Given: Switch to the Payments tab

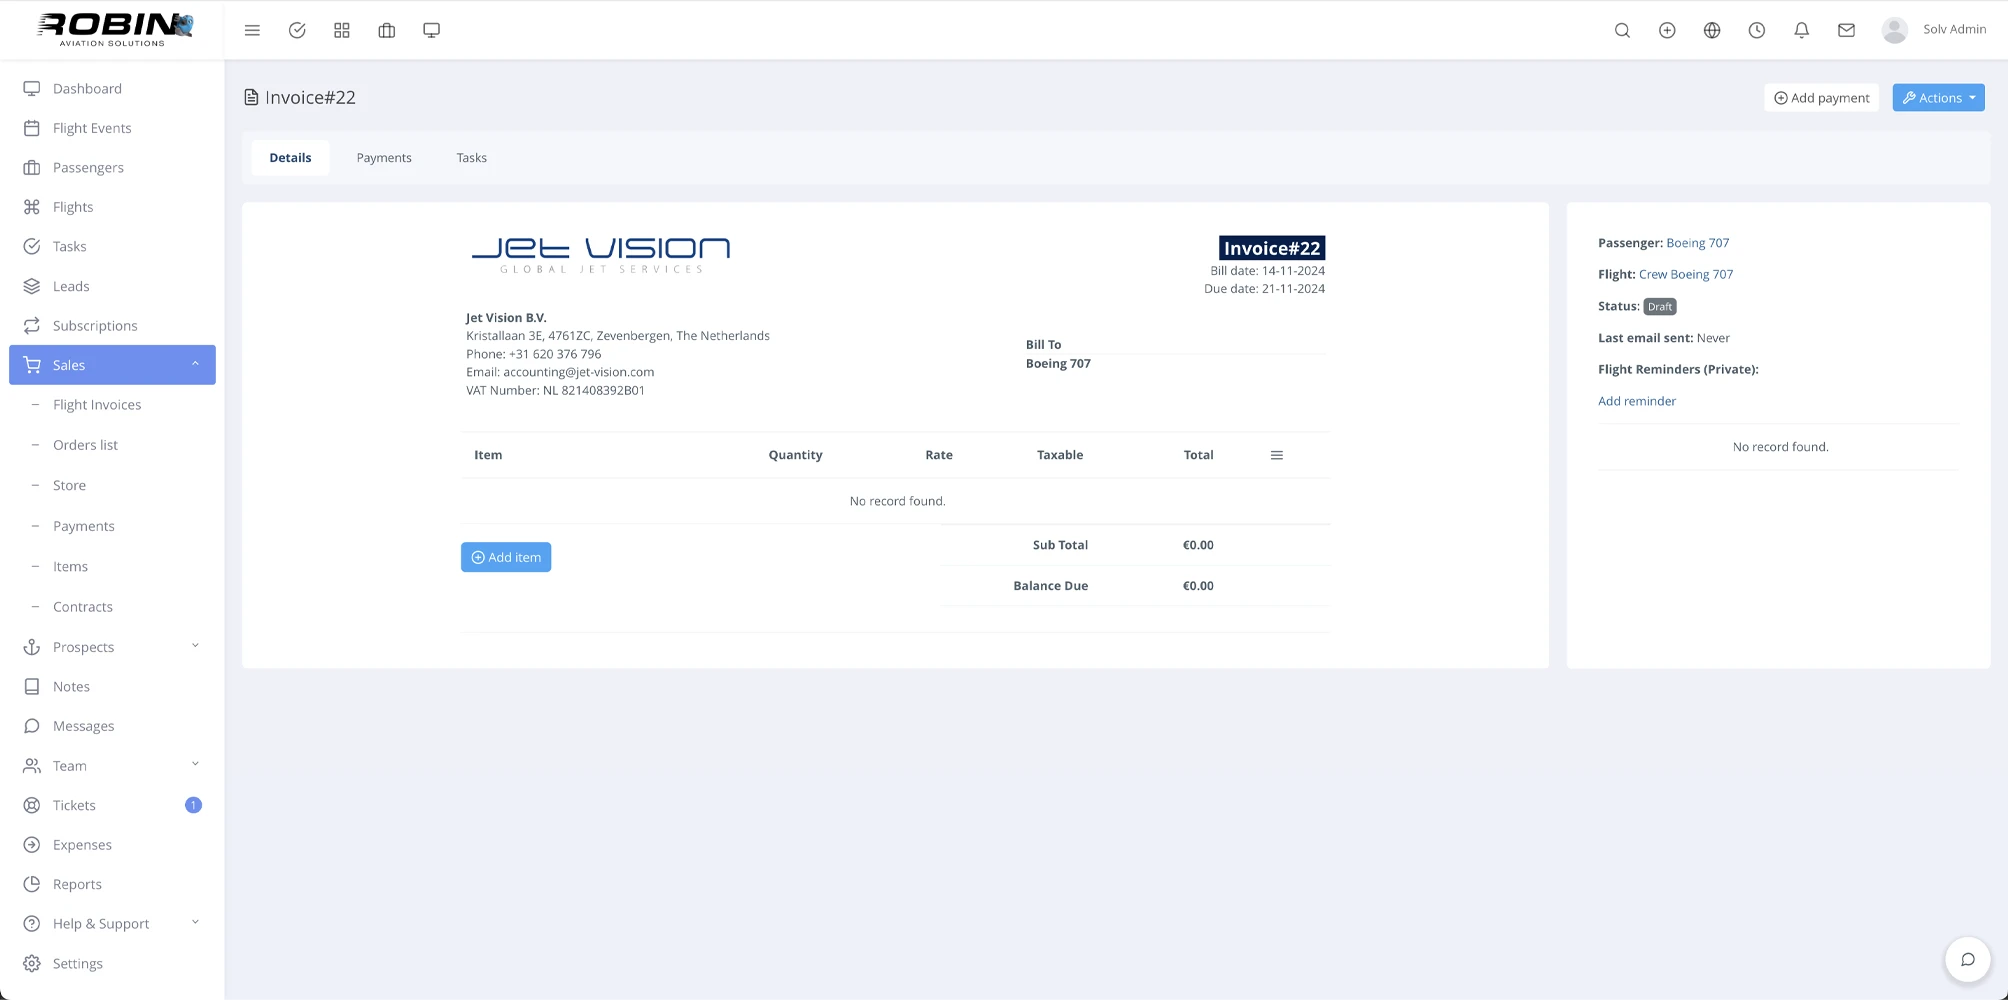Looking at the screenshot, I should coord(384,158).
